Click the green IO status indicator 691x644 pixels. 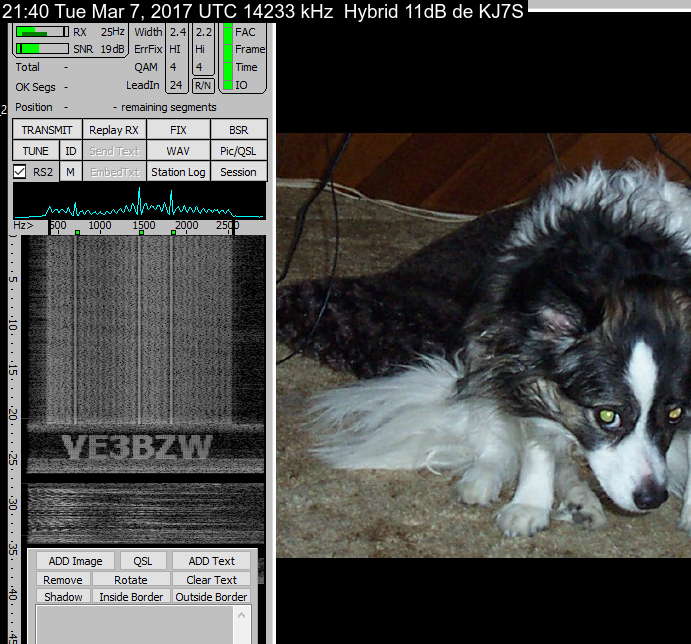pos(228,85)
